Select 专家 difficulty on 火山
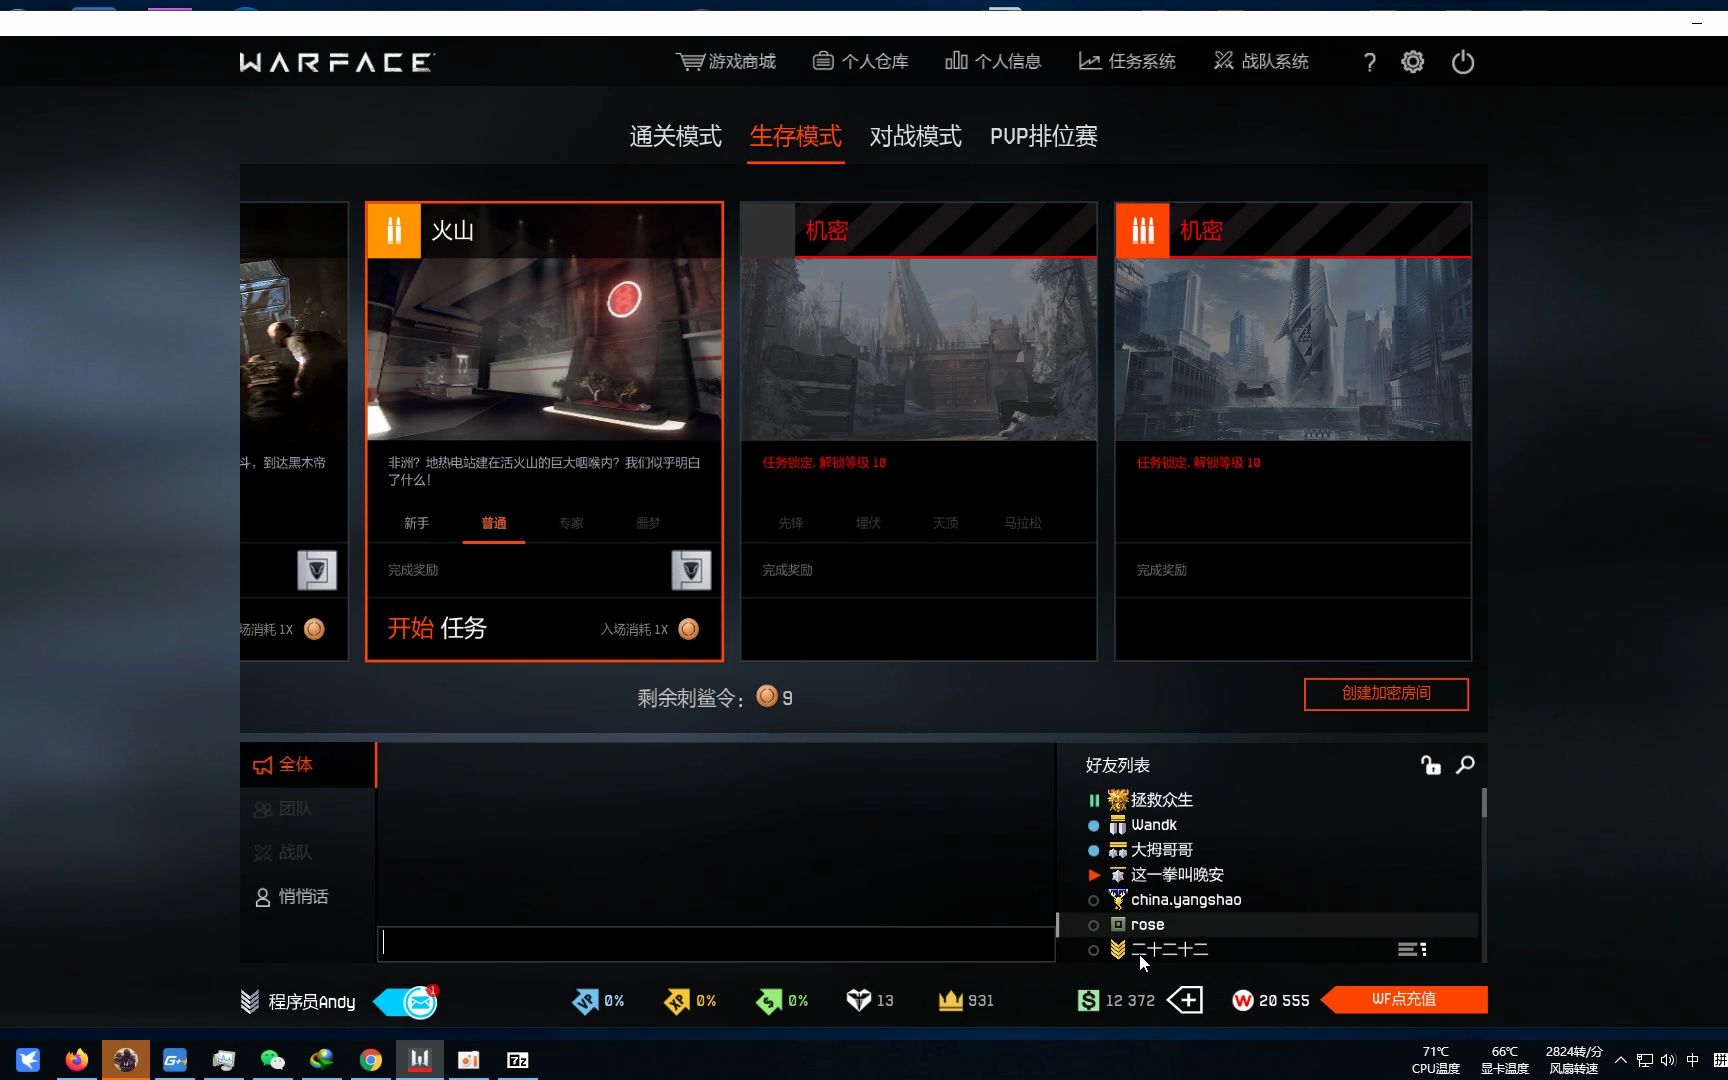The height and width of the screenshot is (1080, 1728). (x=571, y=523)
